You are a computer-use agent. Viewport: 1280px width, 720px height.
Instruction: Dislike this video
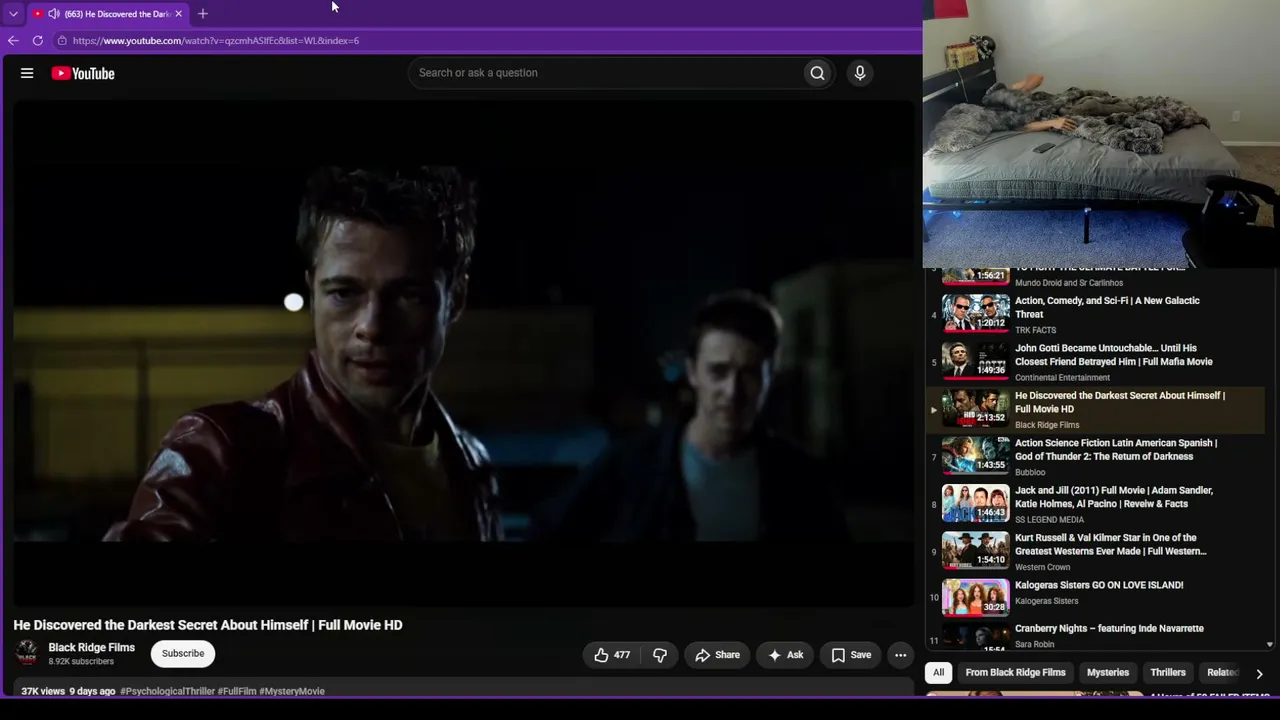(x=660, y=655)
